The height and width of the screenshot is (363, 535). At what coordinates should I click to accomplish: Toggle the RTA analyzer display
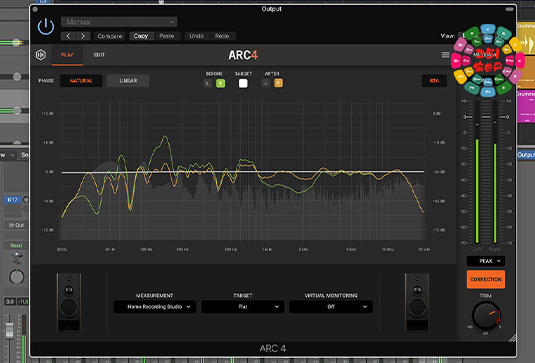tap(434, 81)
